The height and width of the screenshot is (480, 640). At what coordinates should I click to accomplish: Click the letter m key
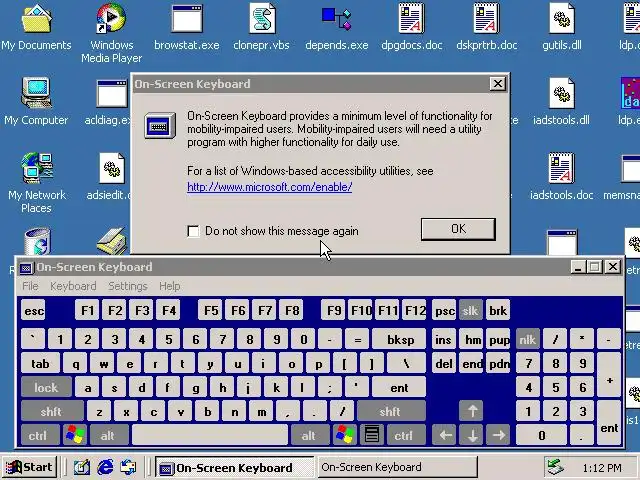tap(261, 411)
